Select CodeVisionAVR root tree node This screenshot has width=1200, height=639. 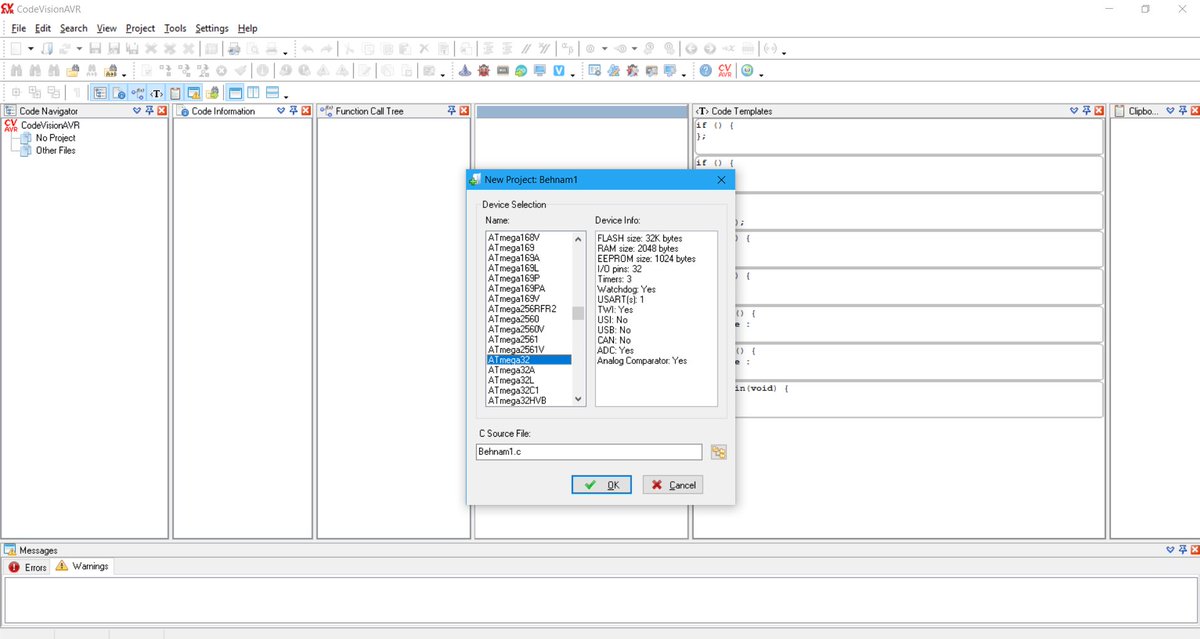pyautogui.click(x=50, y=126)
